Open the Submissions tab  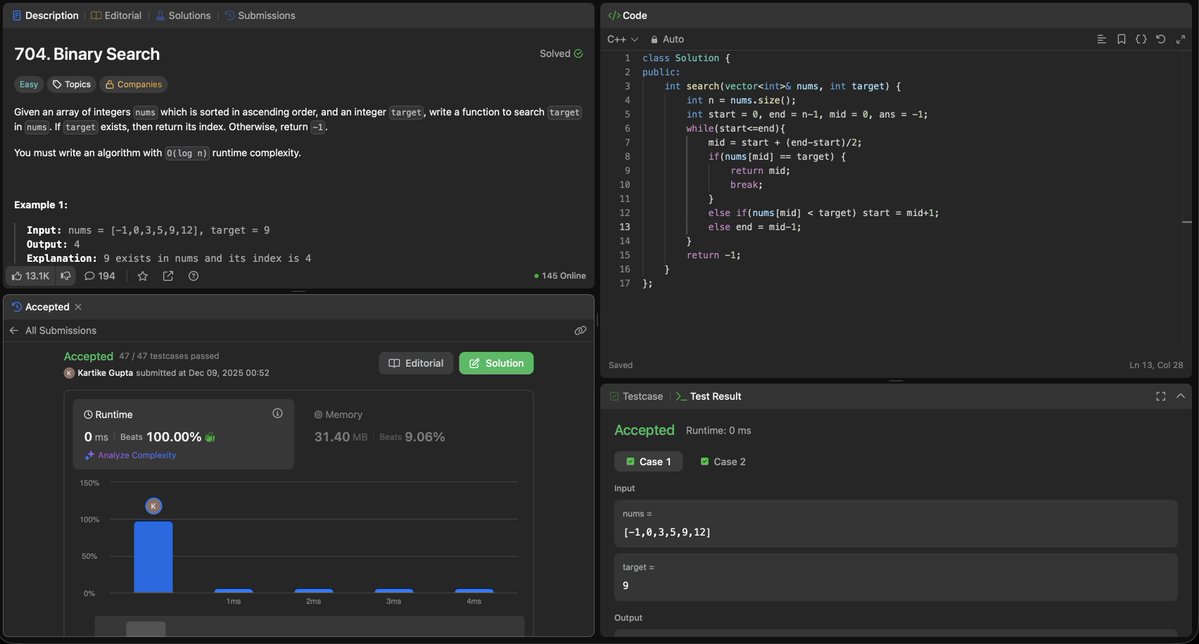point(258,13)
